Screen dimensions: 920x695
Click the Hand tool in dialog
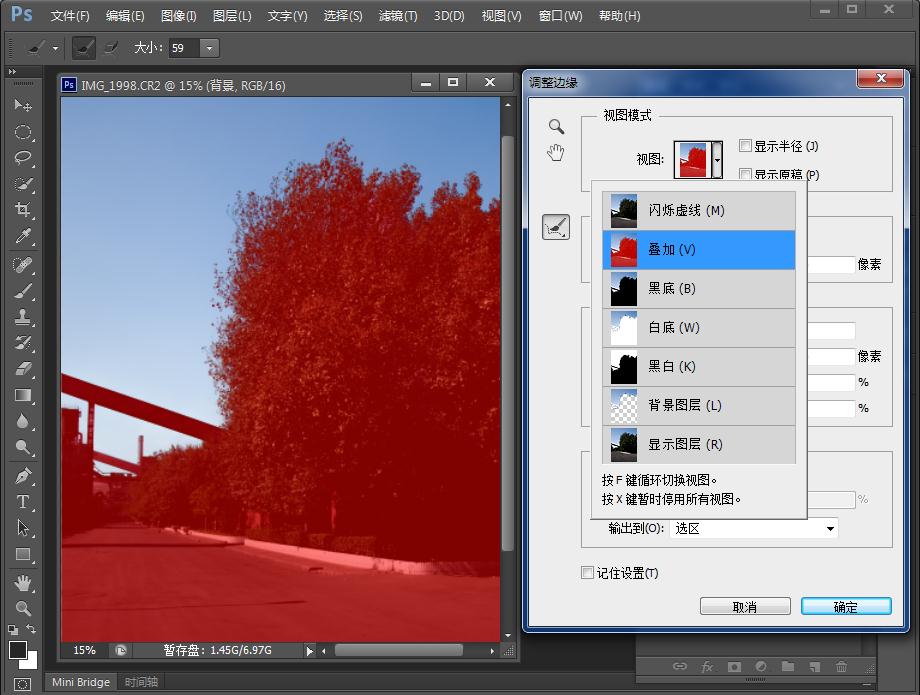tap(556, 152)
